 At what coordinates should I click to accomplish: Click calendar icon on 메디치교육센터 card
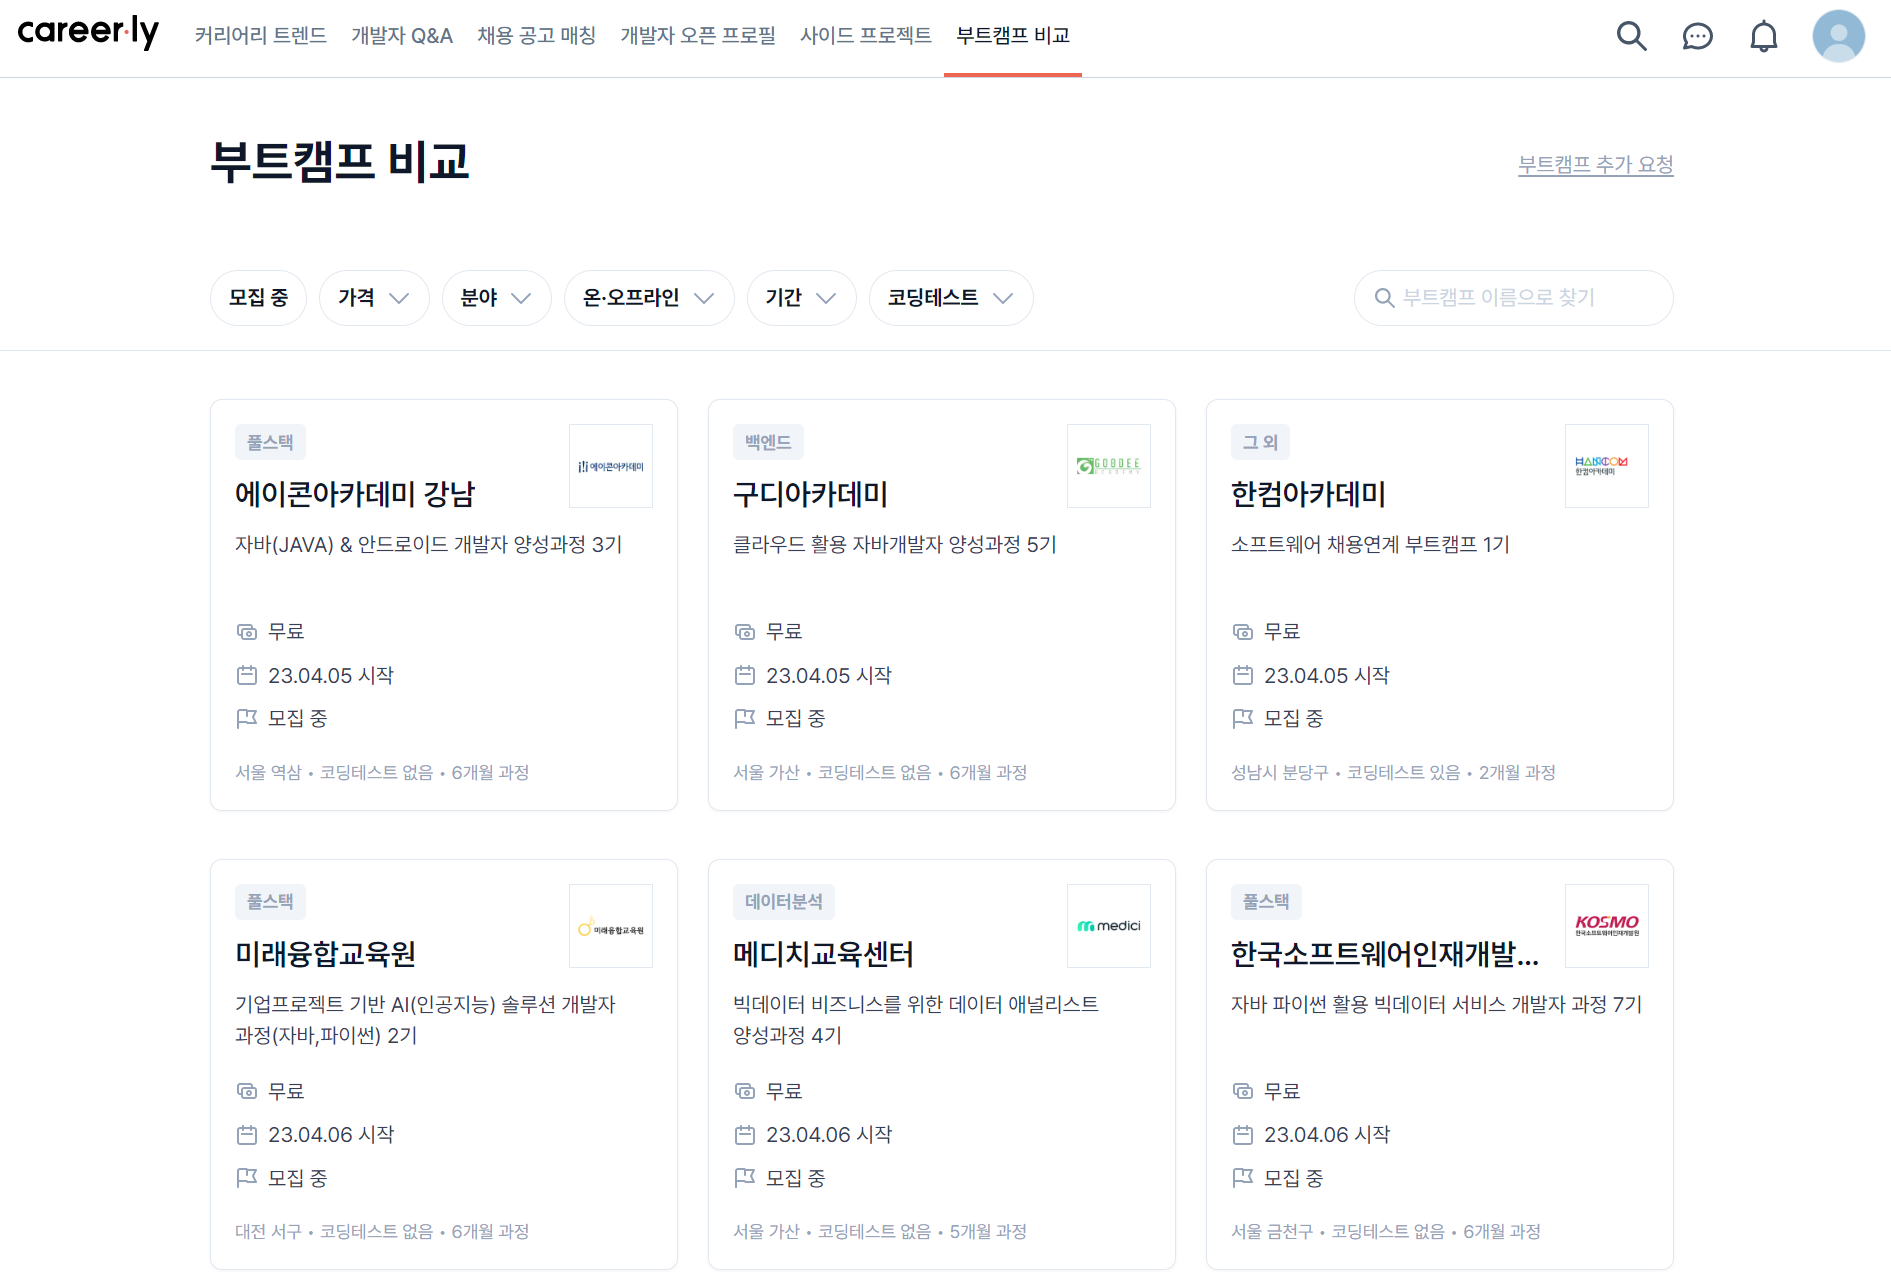pos(745,1135)
